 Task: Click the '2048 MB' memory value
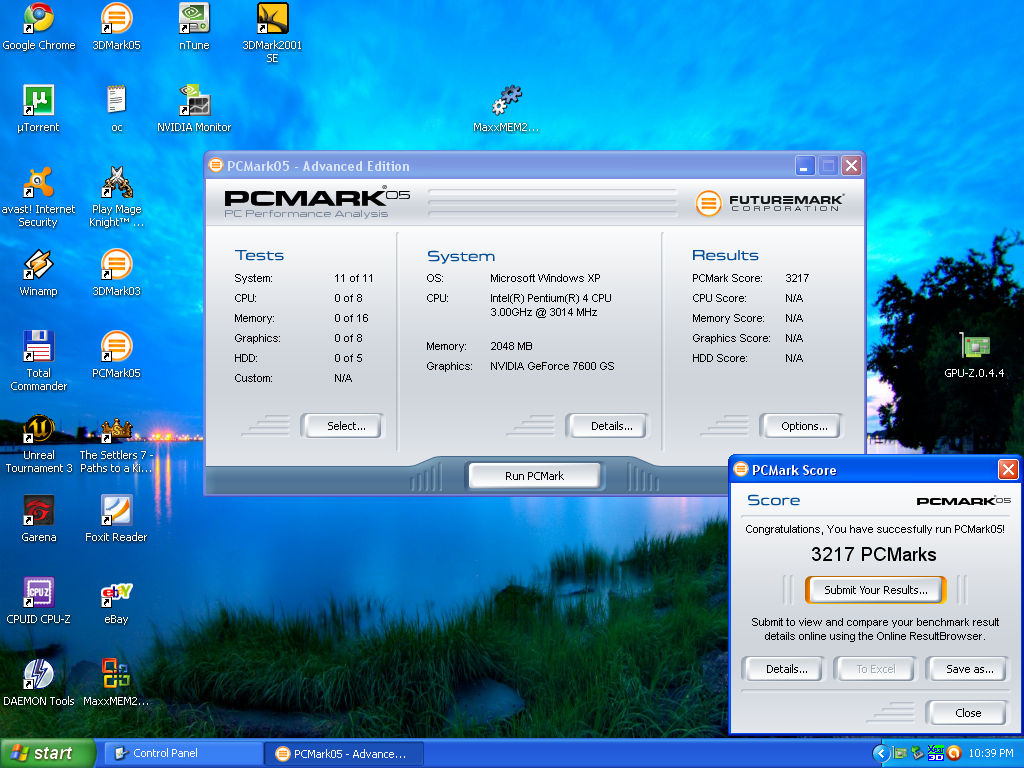[x=511, y=346]
